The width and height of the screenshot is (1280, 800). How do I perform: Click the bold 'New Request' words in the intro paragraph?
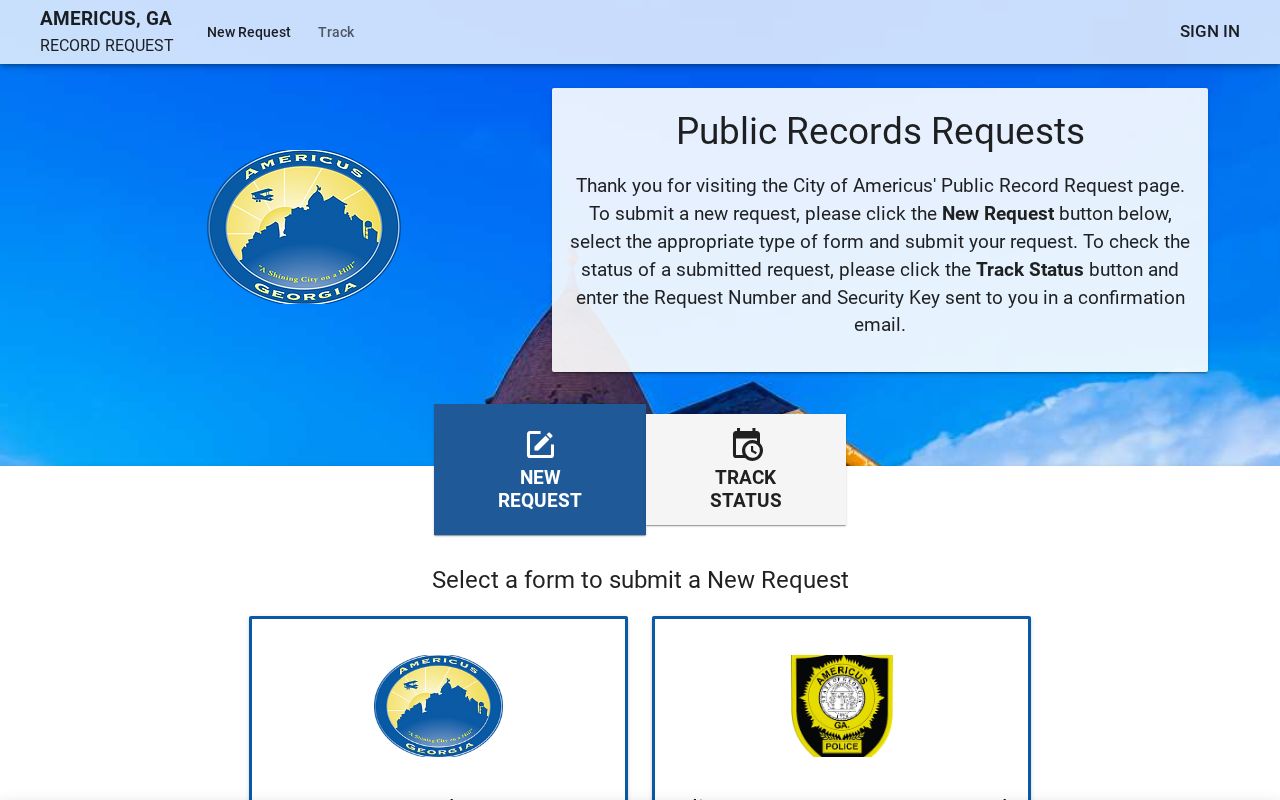(x=998, y=214)
